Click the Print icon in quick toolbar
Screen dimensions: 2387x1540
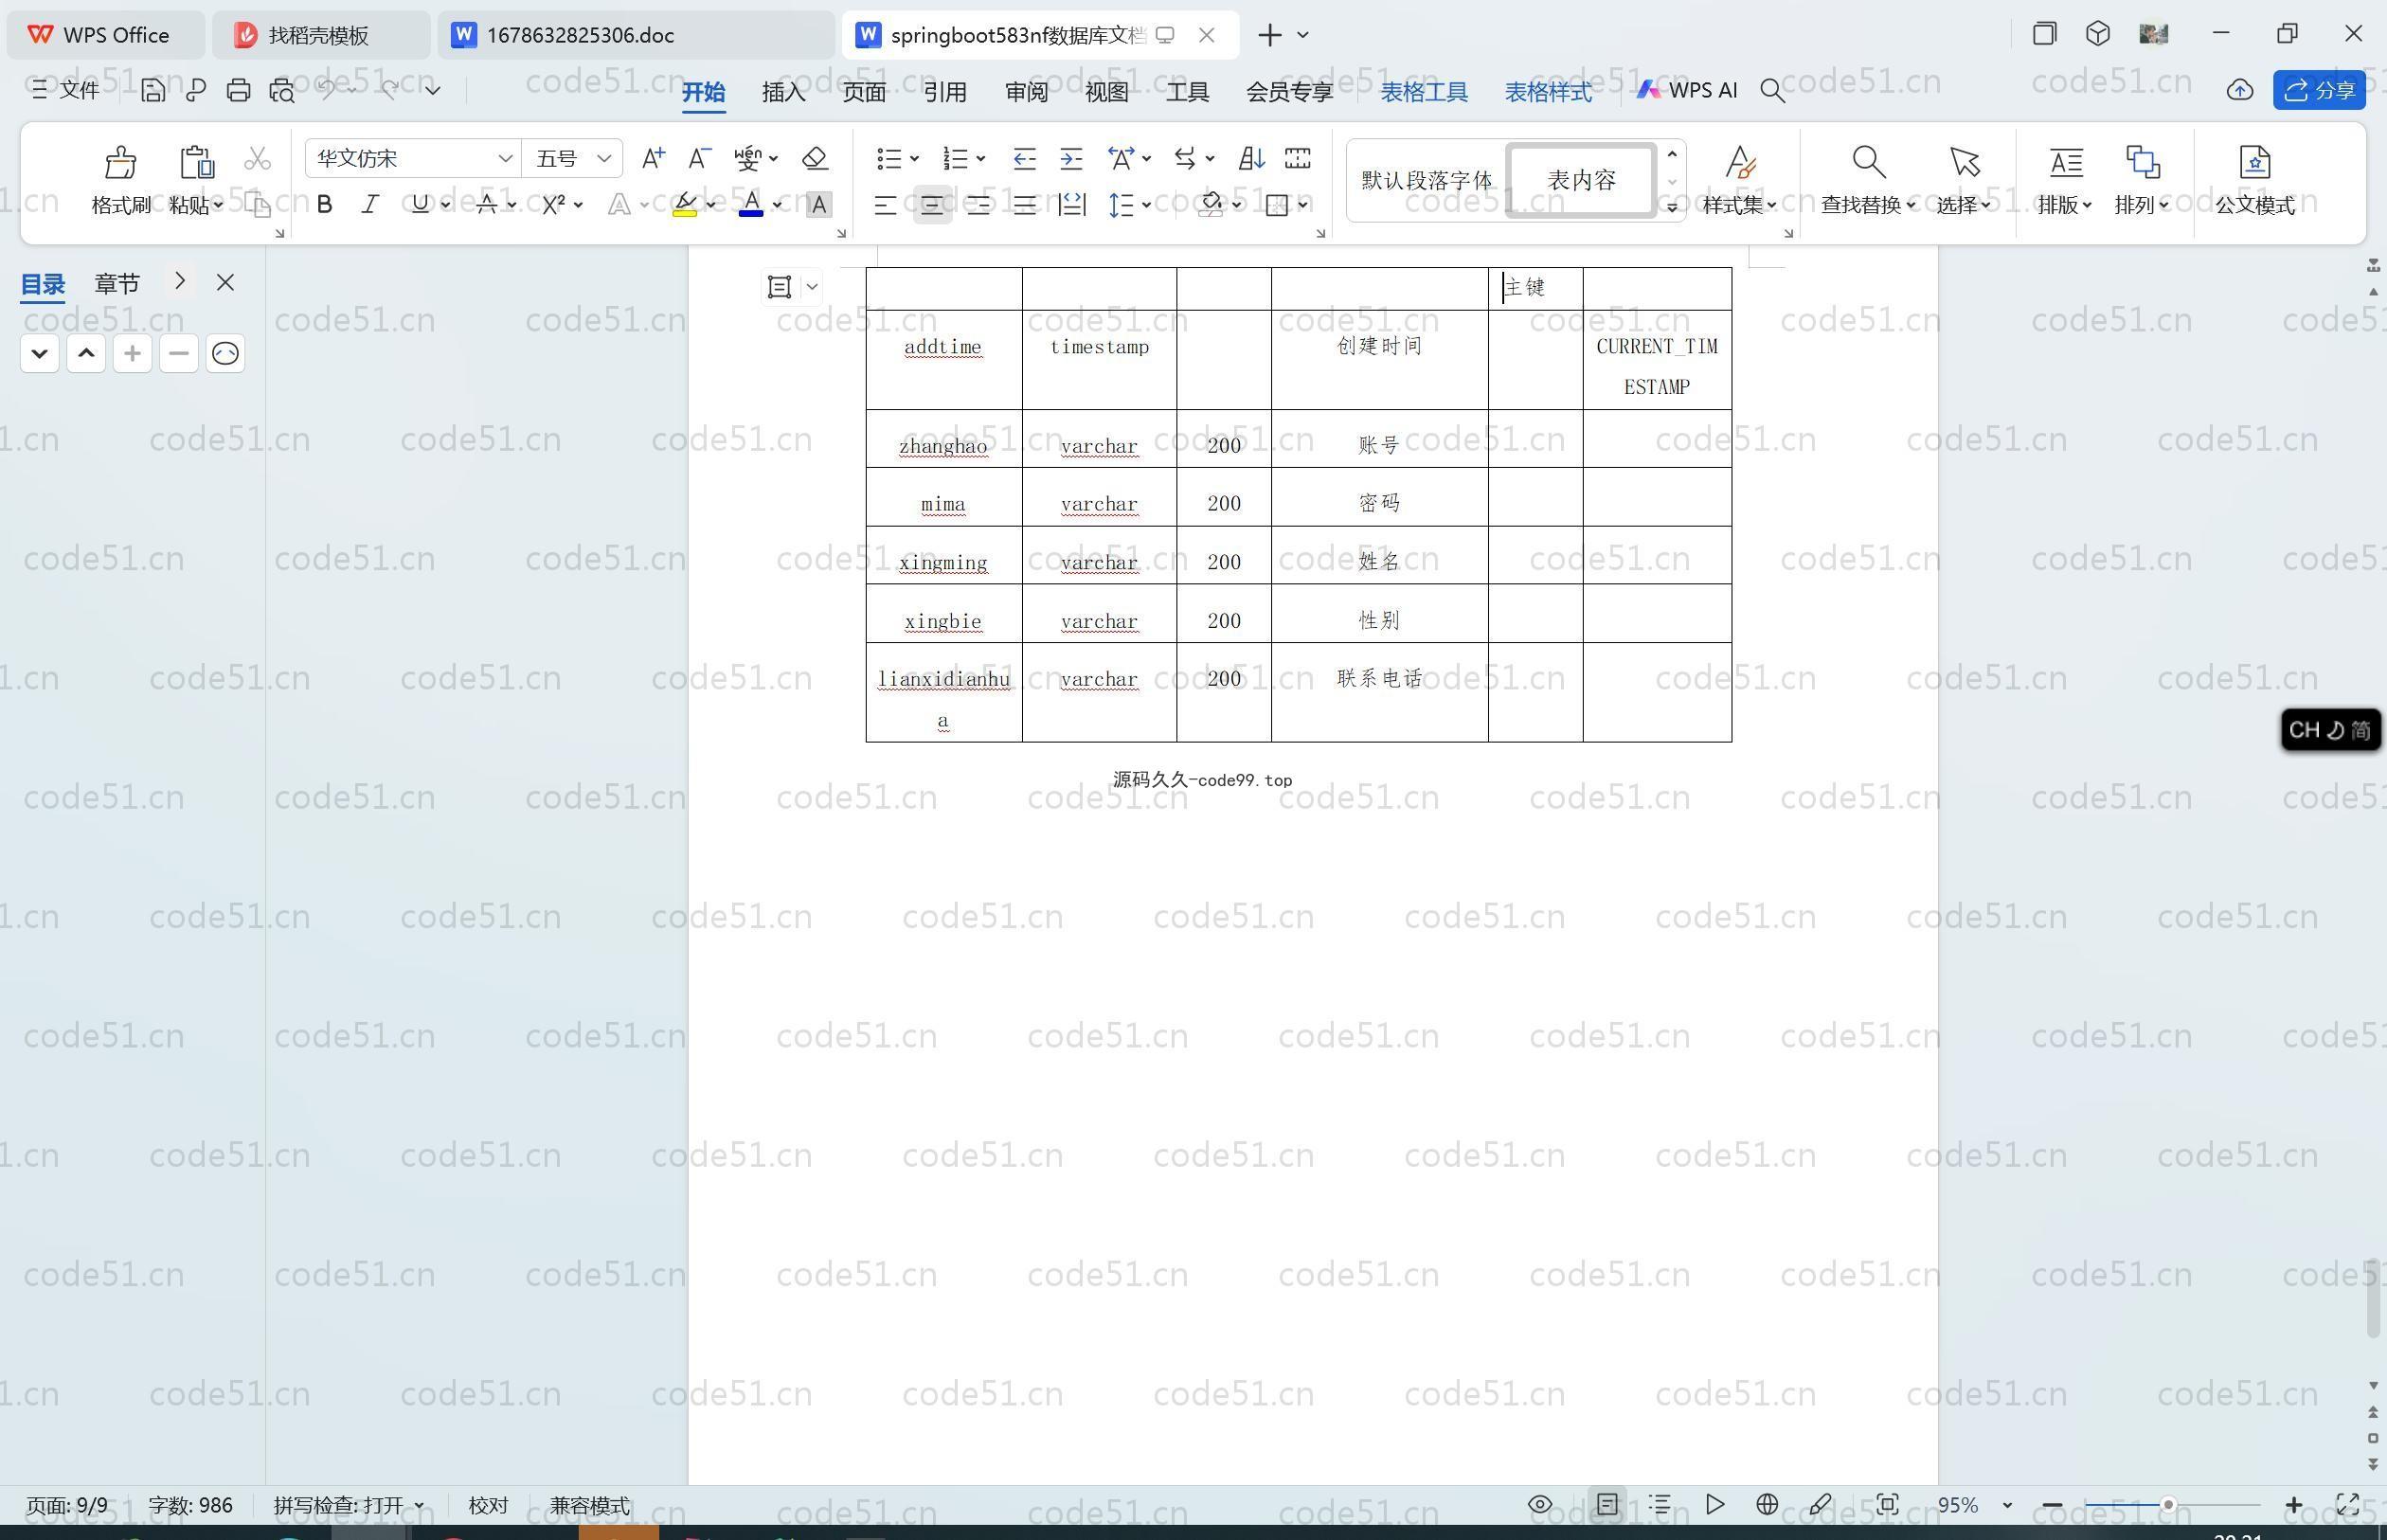click(x=238, y=90)
